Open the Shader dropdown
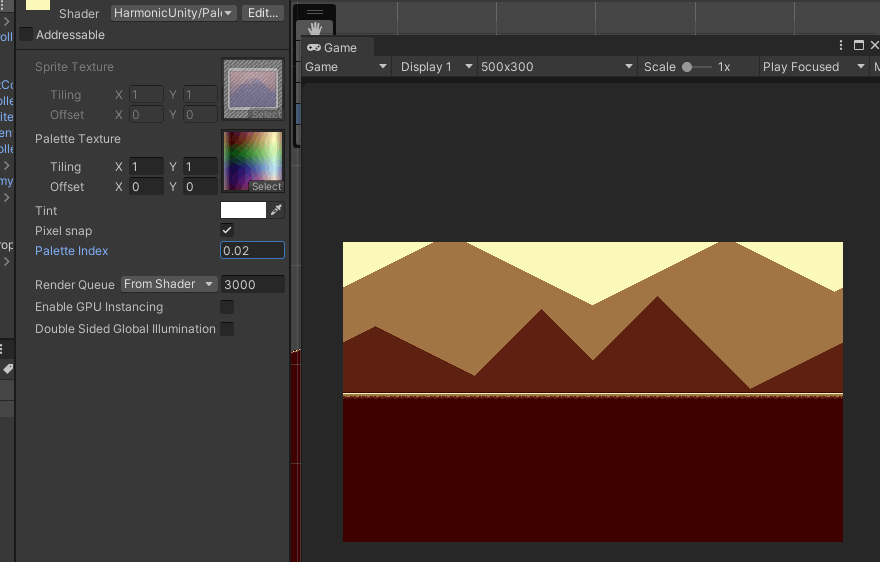 [x=173, y=13]
